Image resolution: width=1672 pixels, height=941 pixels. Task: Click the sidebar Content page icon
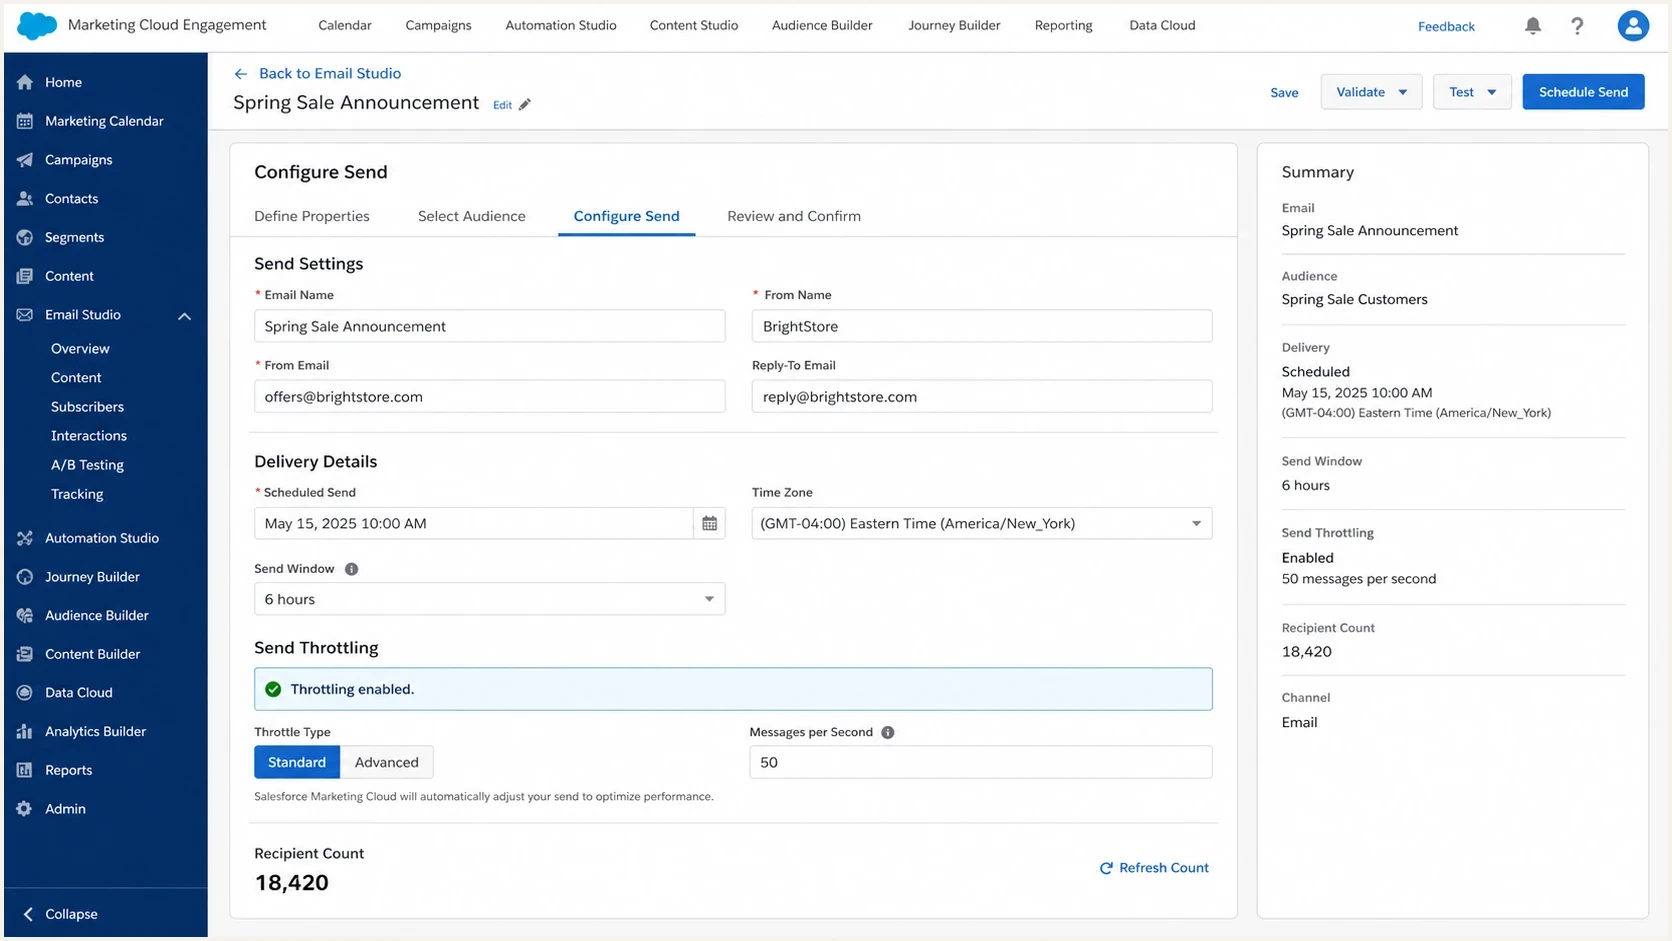point(25,276)
